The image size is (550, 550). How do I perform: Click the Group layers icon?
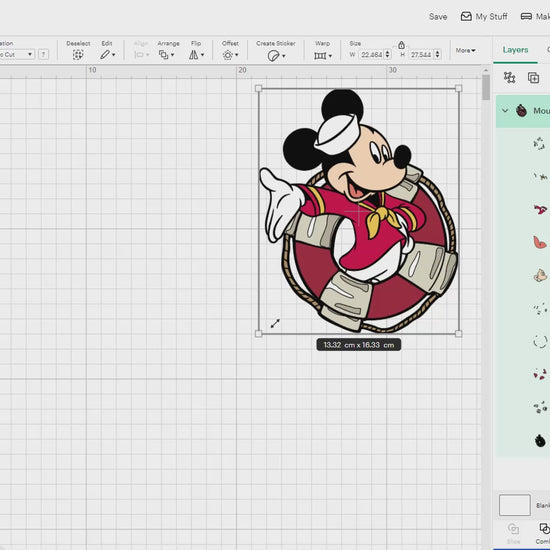509,77
